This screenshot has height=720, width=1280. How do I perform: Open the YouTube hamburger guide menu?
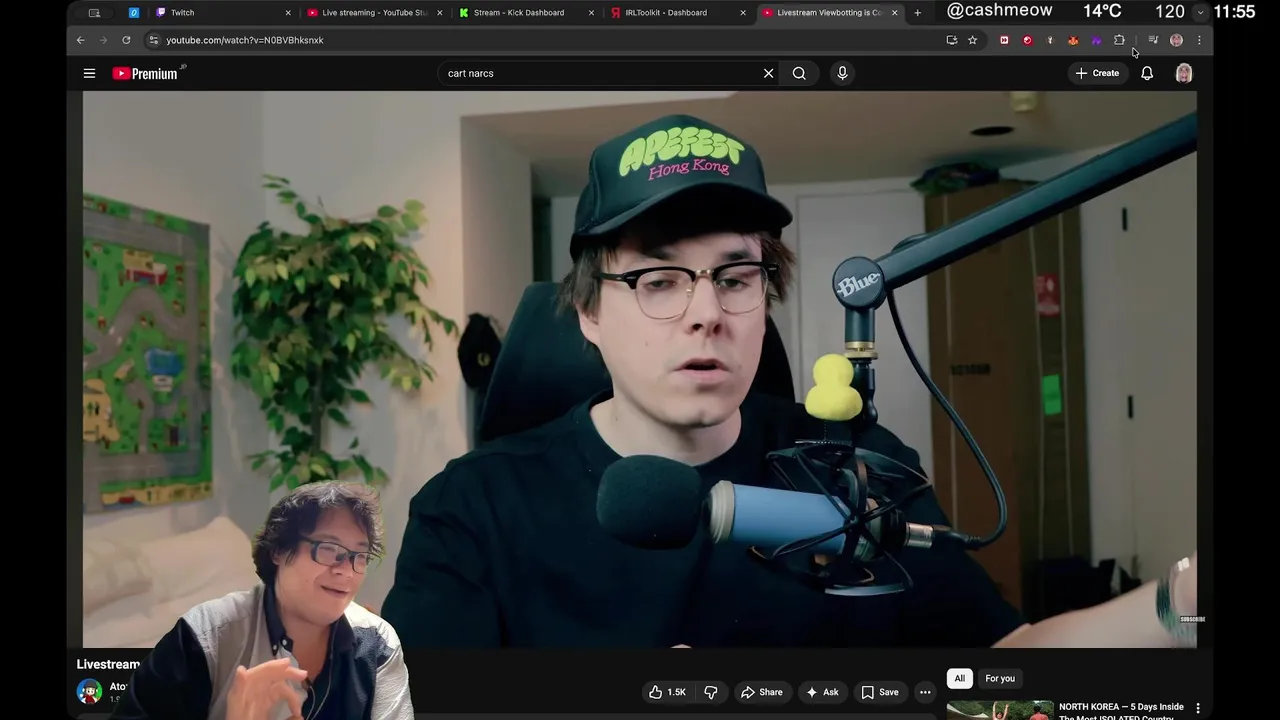tap(89, 73)
